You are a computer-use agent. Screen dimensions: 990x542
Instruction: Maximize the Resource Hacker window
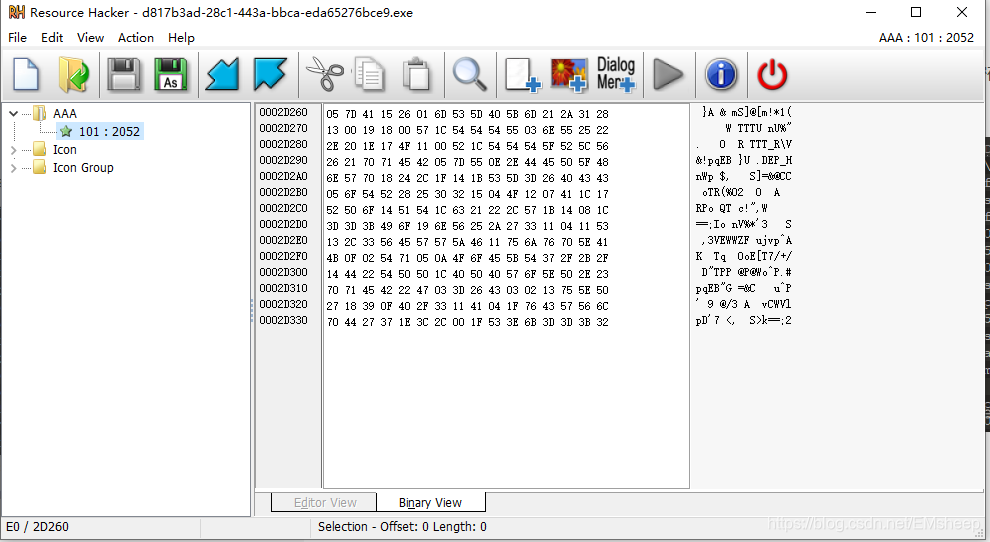pyautogui.click(x=916, y=12)
